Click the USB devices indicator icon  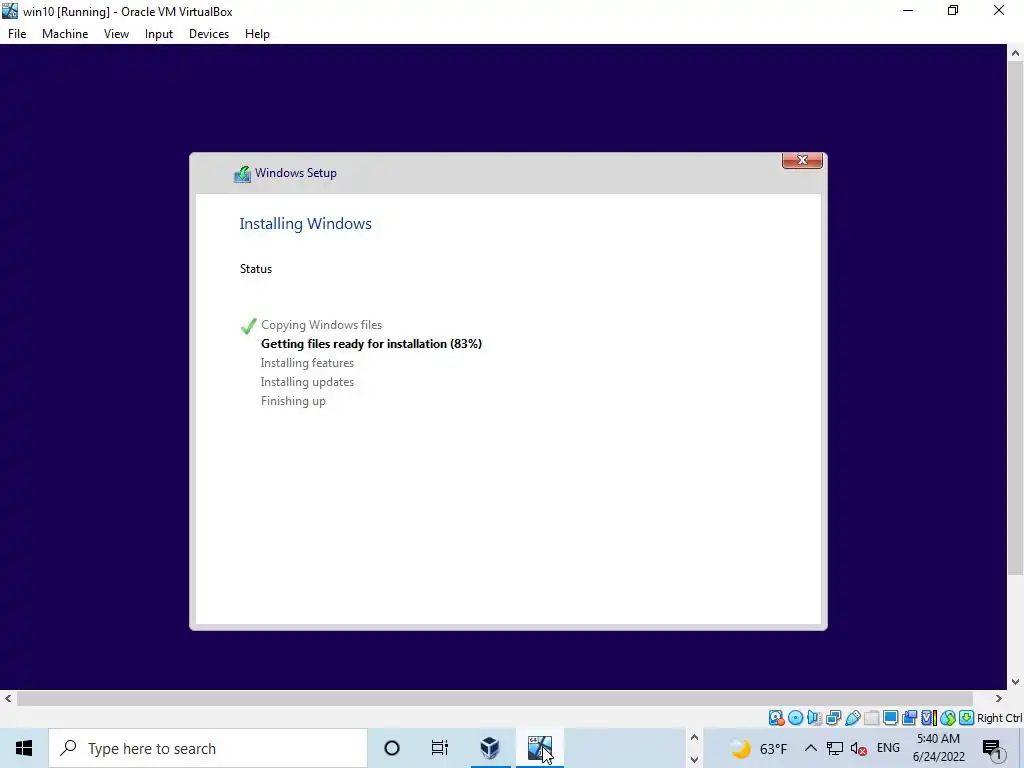coord(852,718)
